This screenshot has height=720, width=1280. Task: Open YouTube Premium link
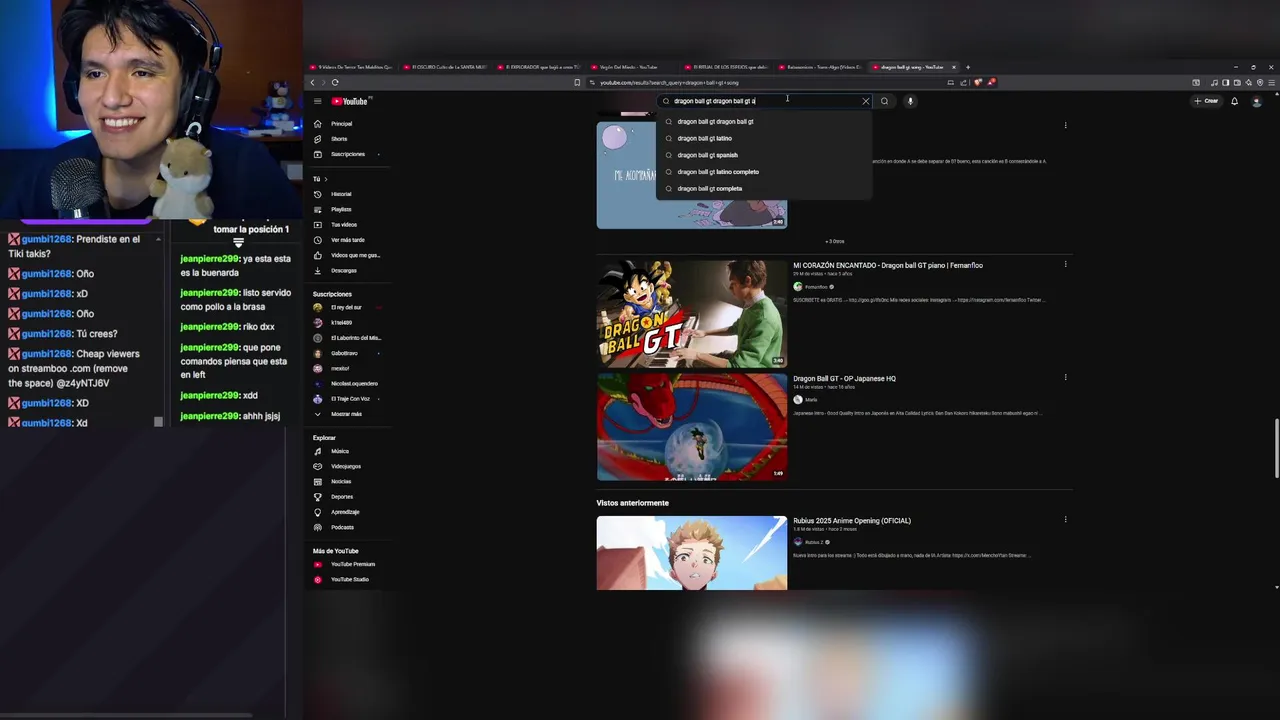tap(352, 564)
